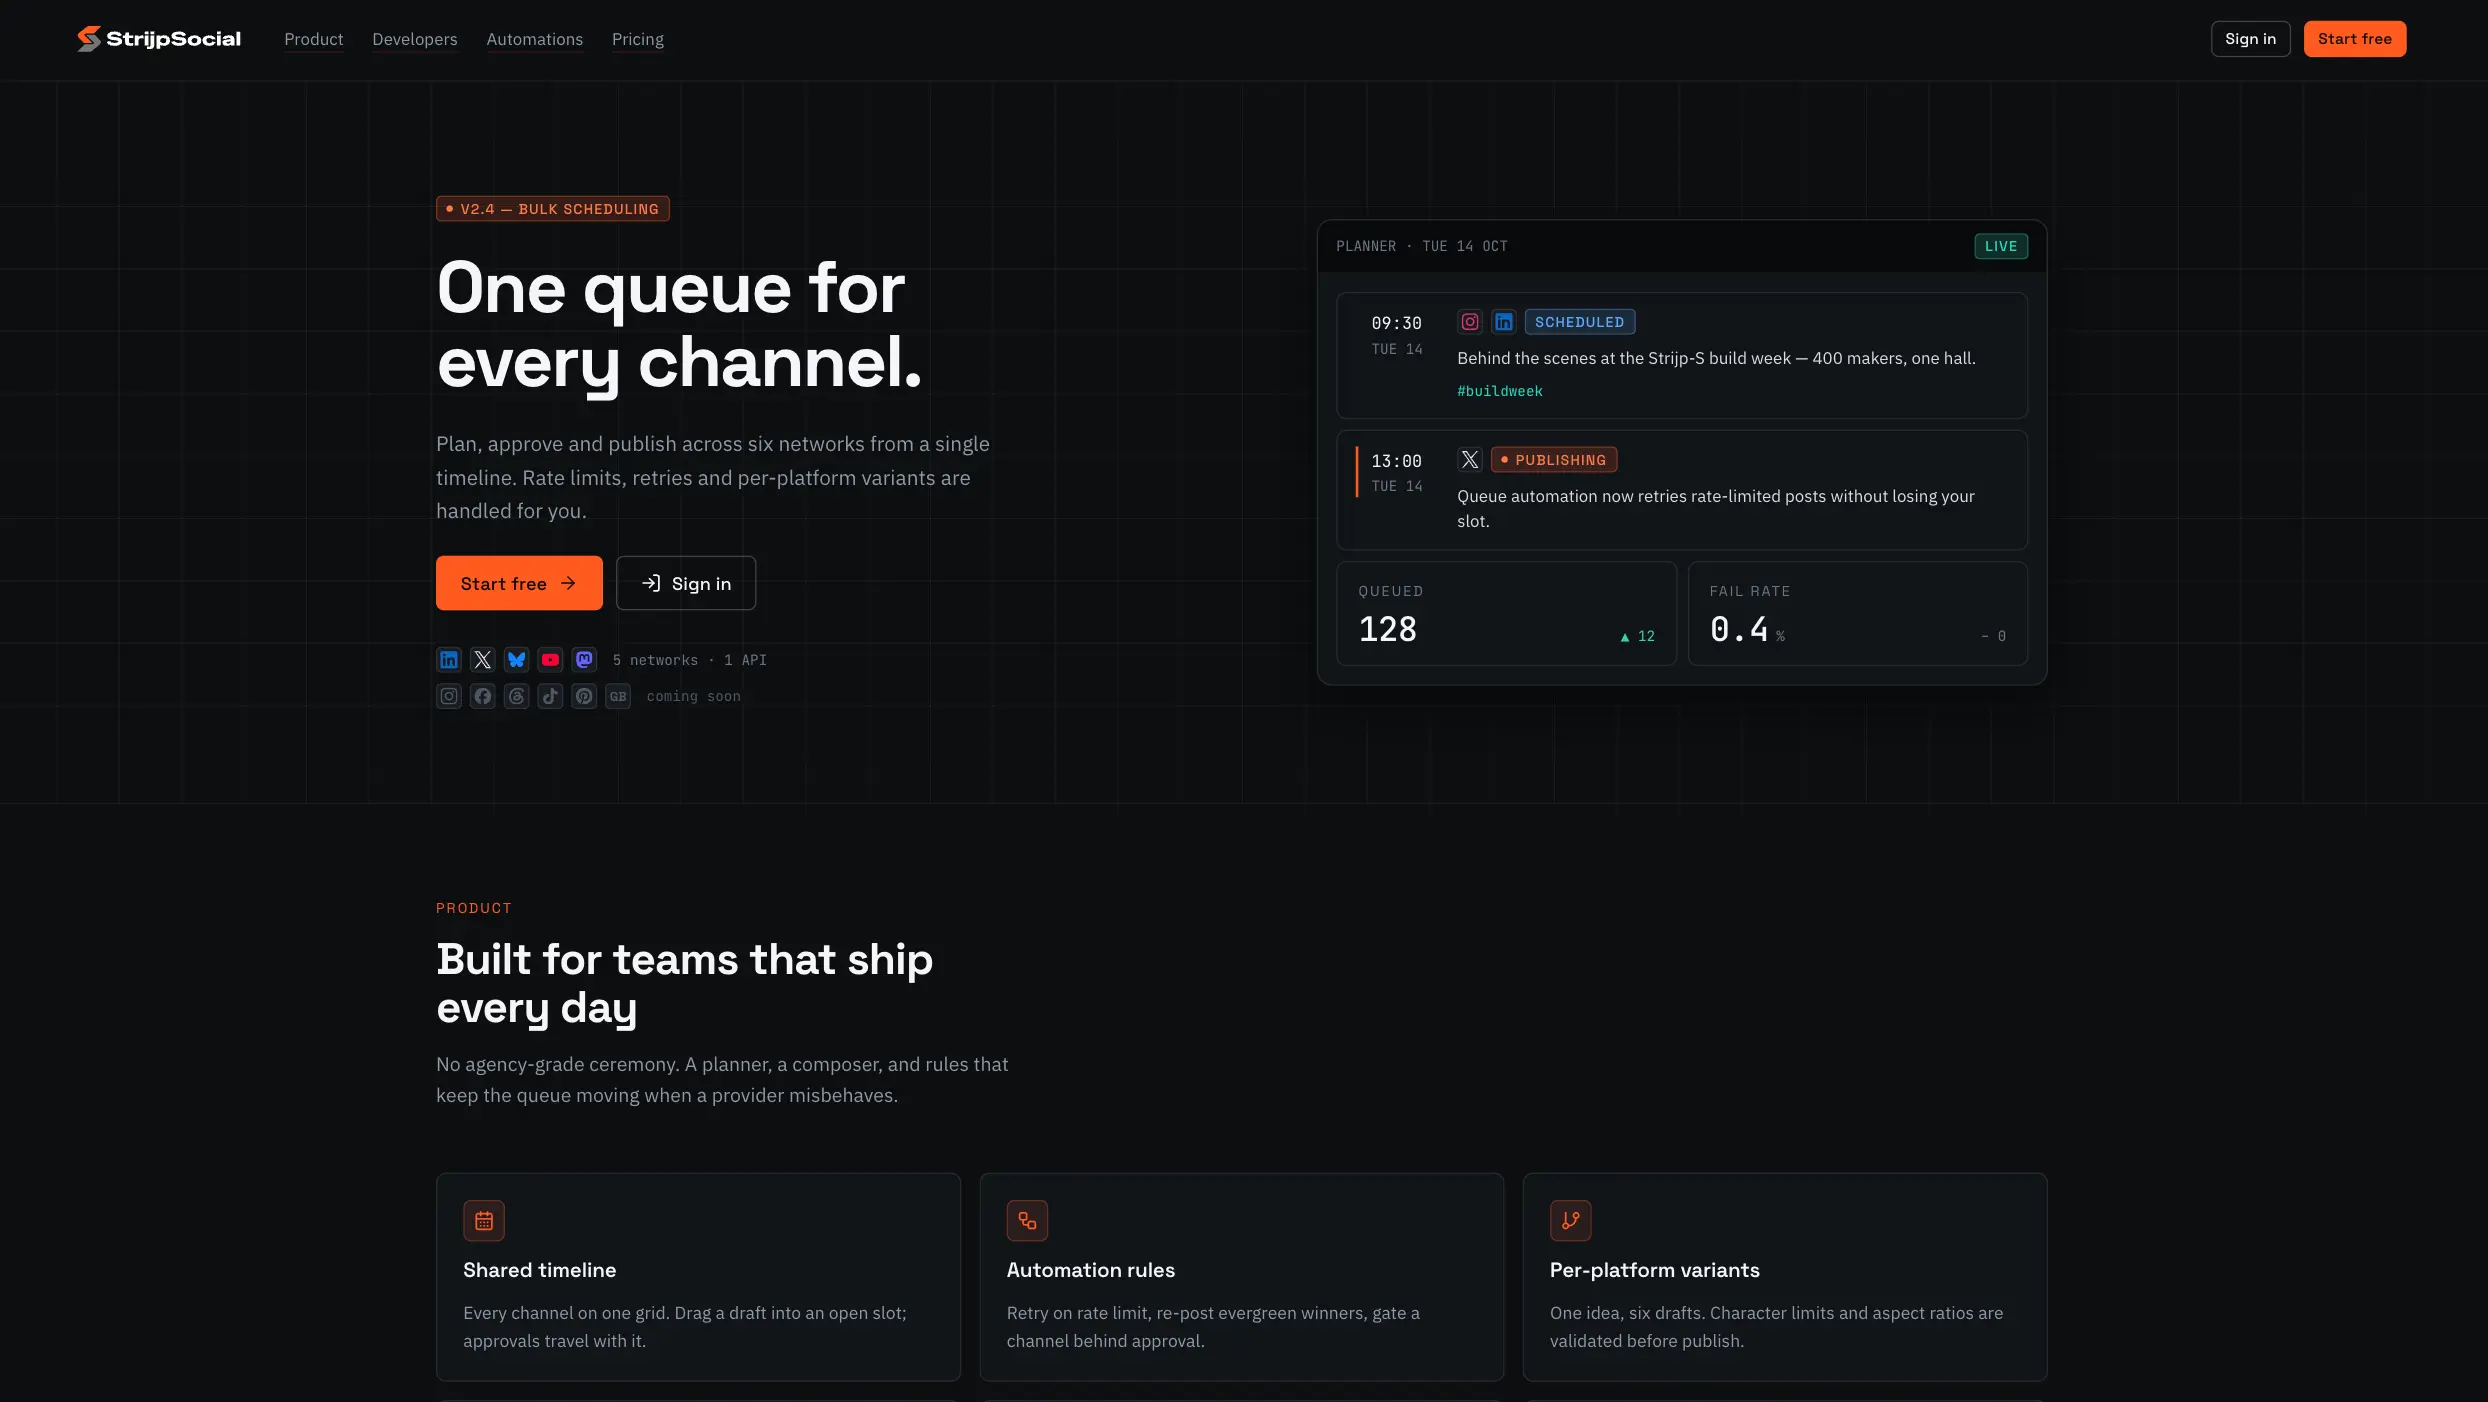Screen dimensions: 2488x1402
Task: Click the LinkedIn icon on the 09:30 post
Action: coord(1504,322)
